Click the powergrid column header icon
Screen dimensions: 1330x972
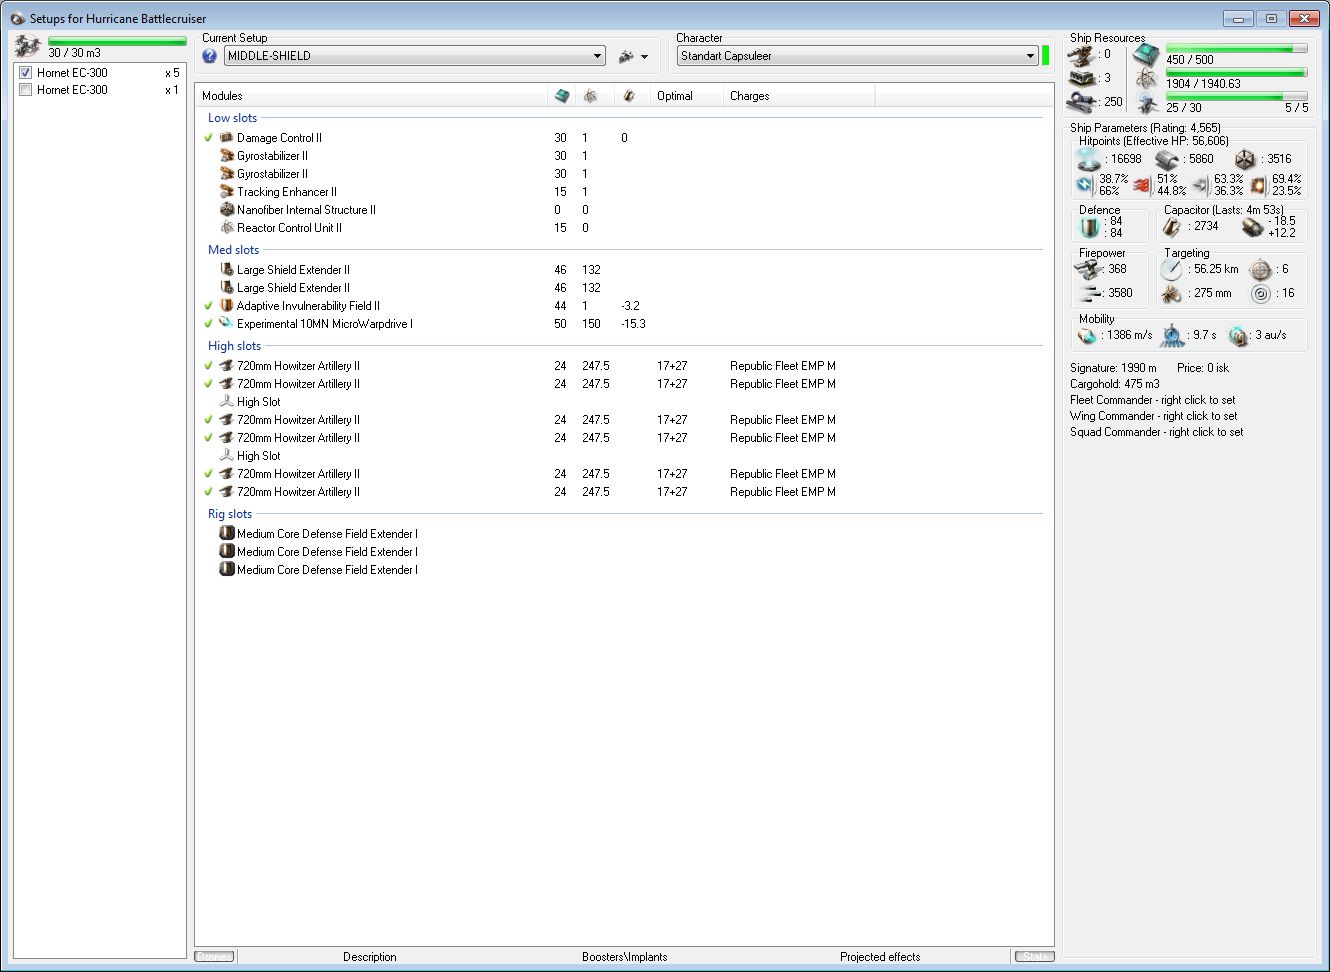pos(590,96)
